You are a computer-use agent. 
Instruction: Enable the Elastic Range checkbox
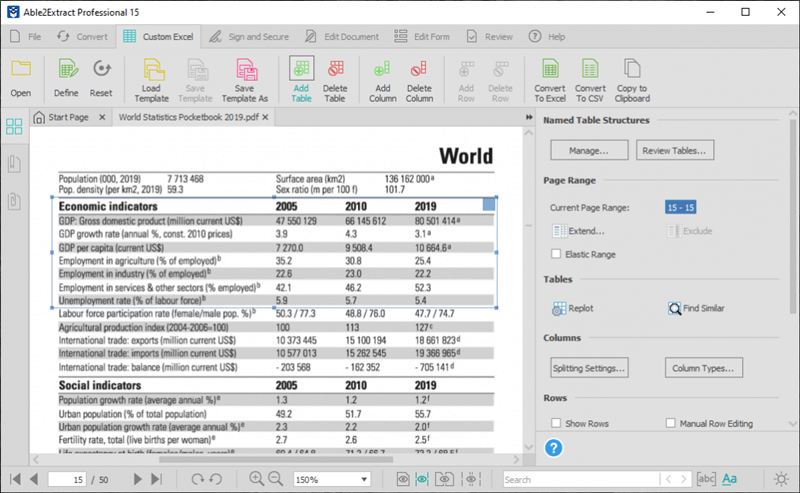[557, 254]
